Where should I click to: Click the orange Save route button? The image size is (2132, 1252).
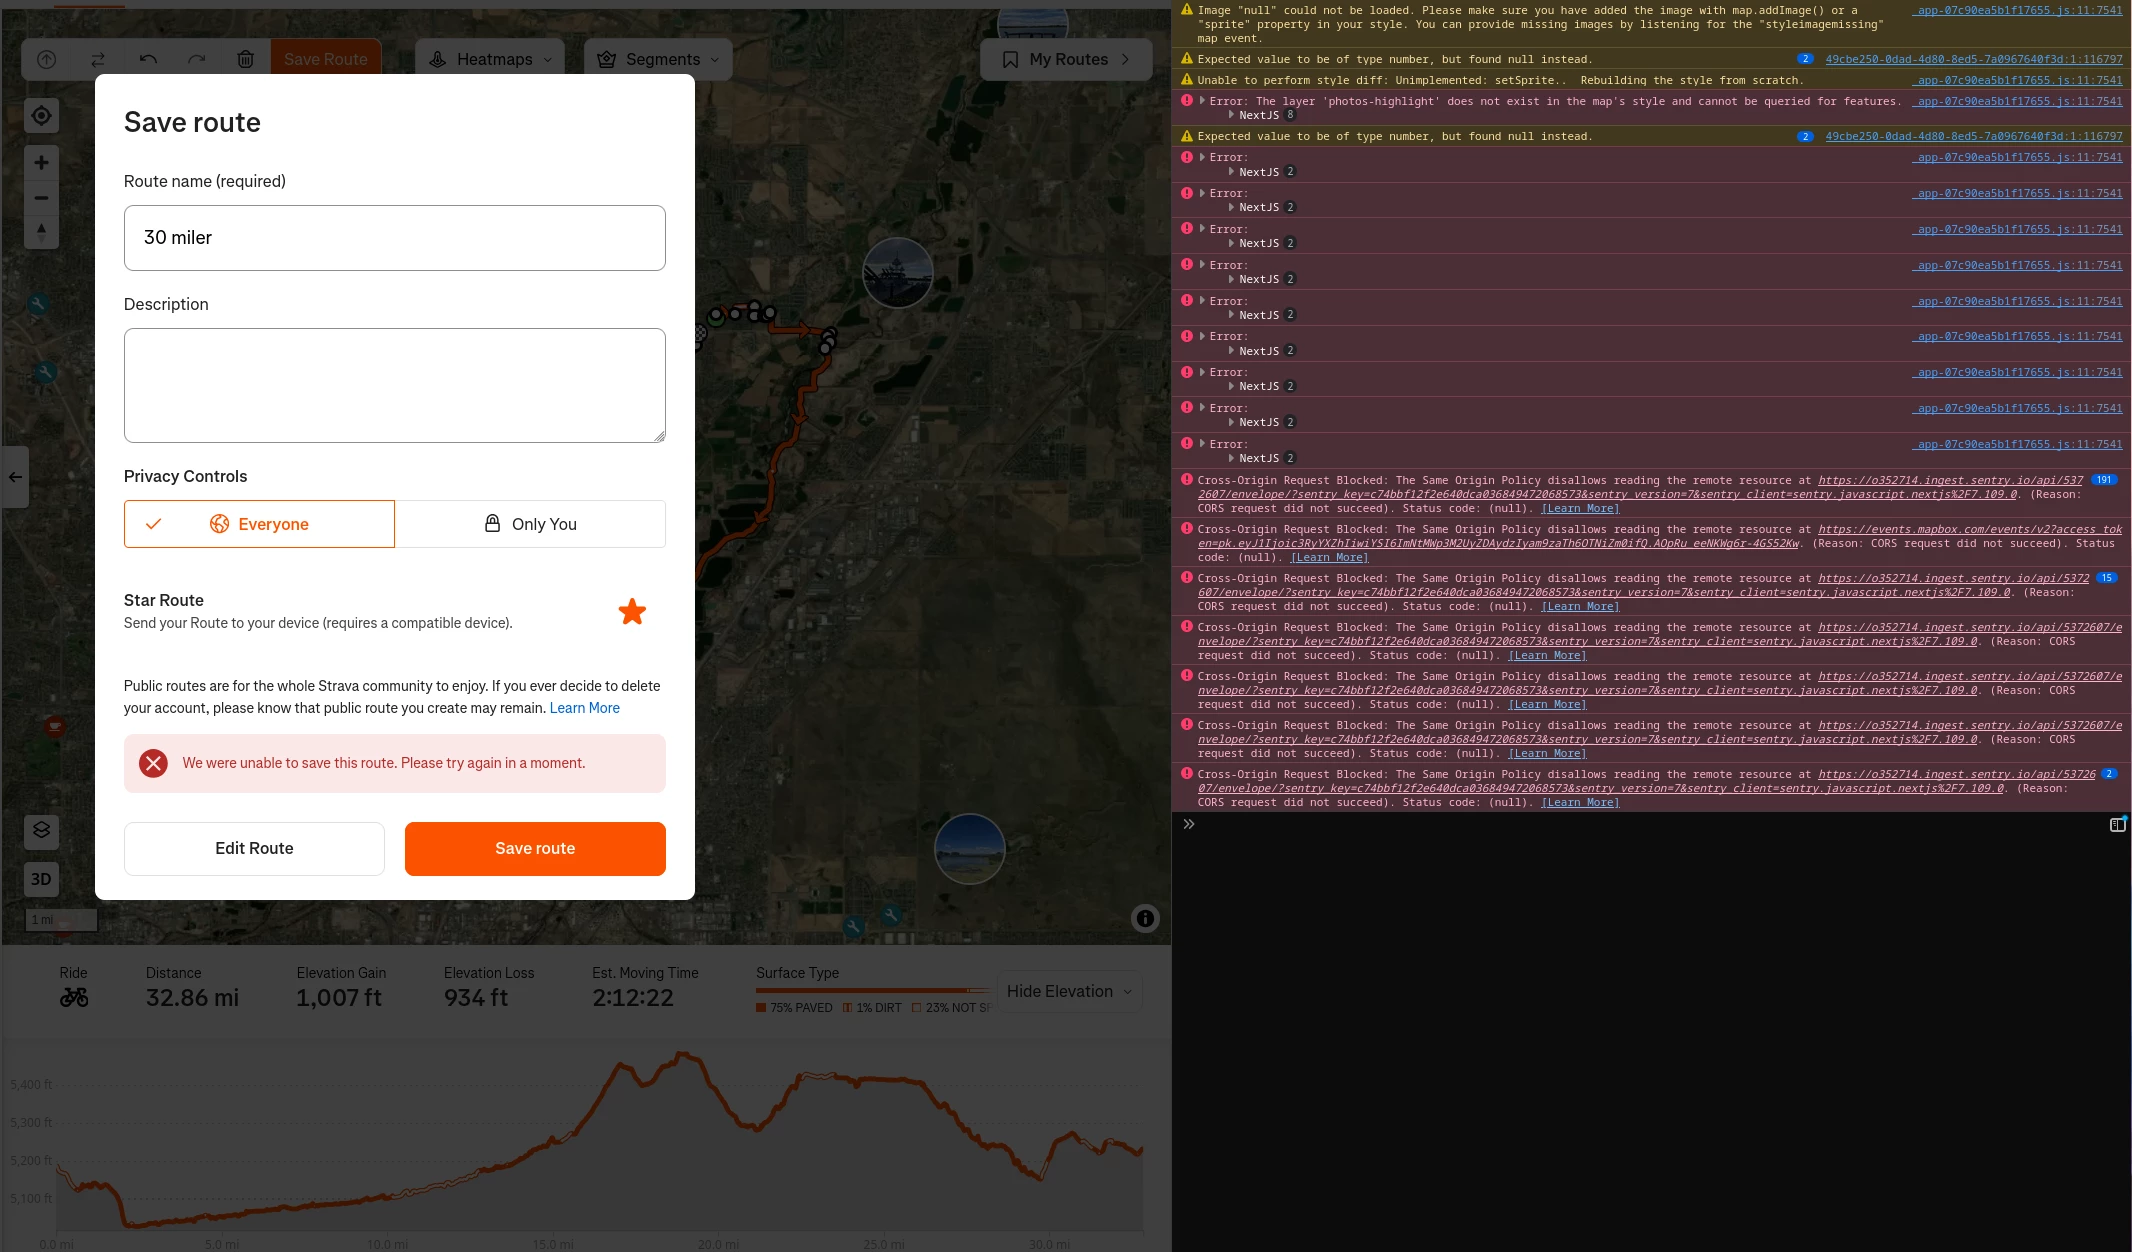(535, 848)
